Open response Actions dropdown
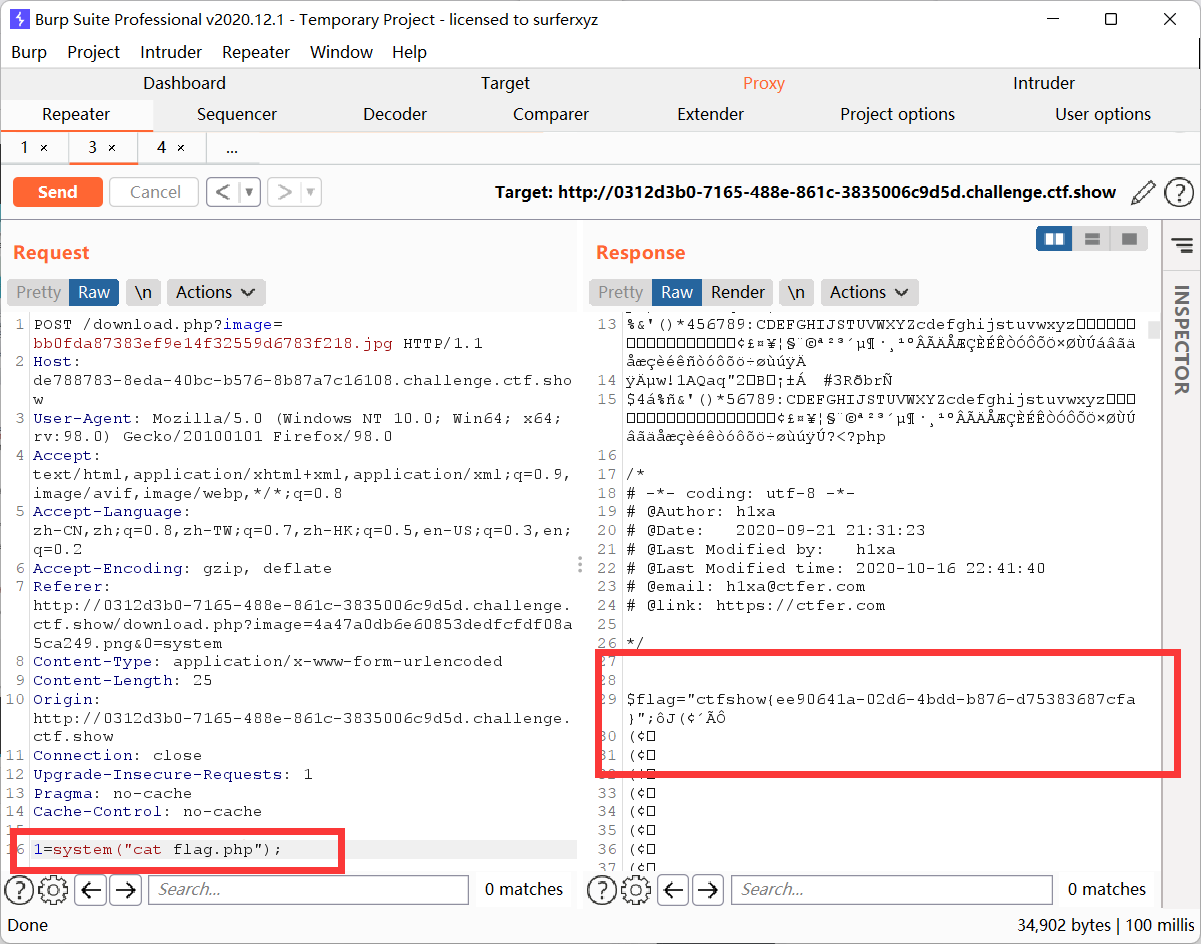This screenshot has height=944, width=1201. tap(869, 292)
